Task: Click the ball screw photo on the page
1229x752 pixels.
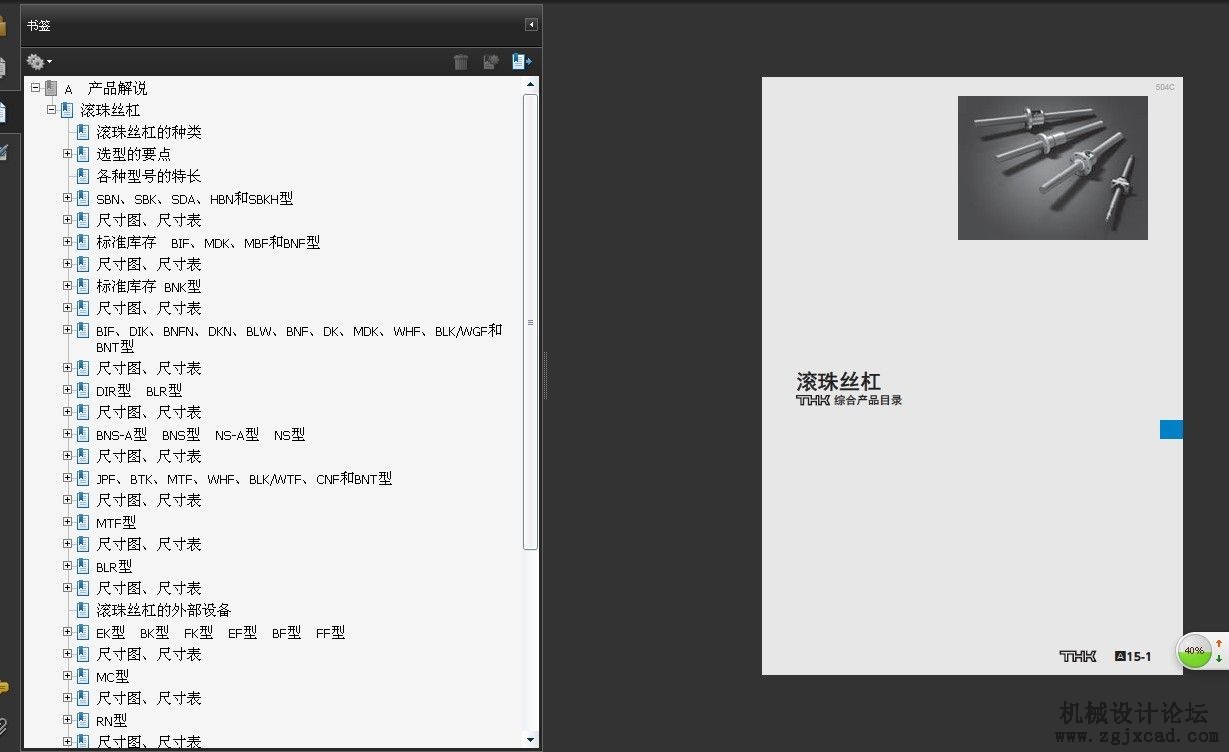Action: (1053, 168)
